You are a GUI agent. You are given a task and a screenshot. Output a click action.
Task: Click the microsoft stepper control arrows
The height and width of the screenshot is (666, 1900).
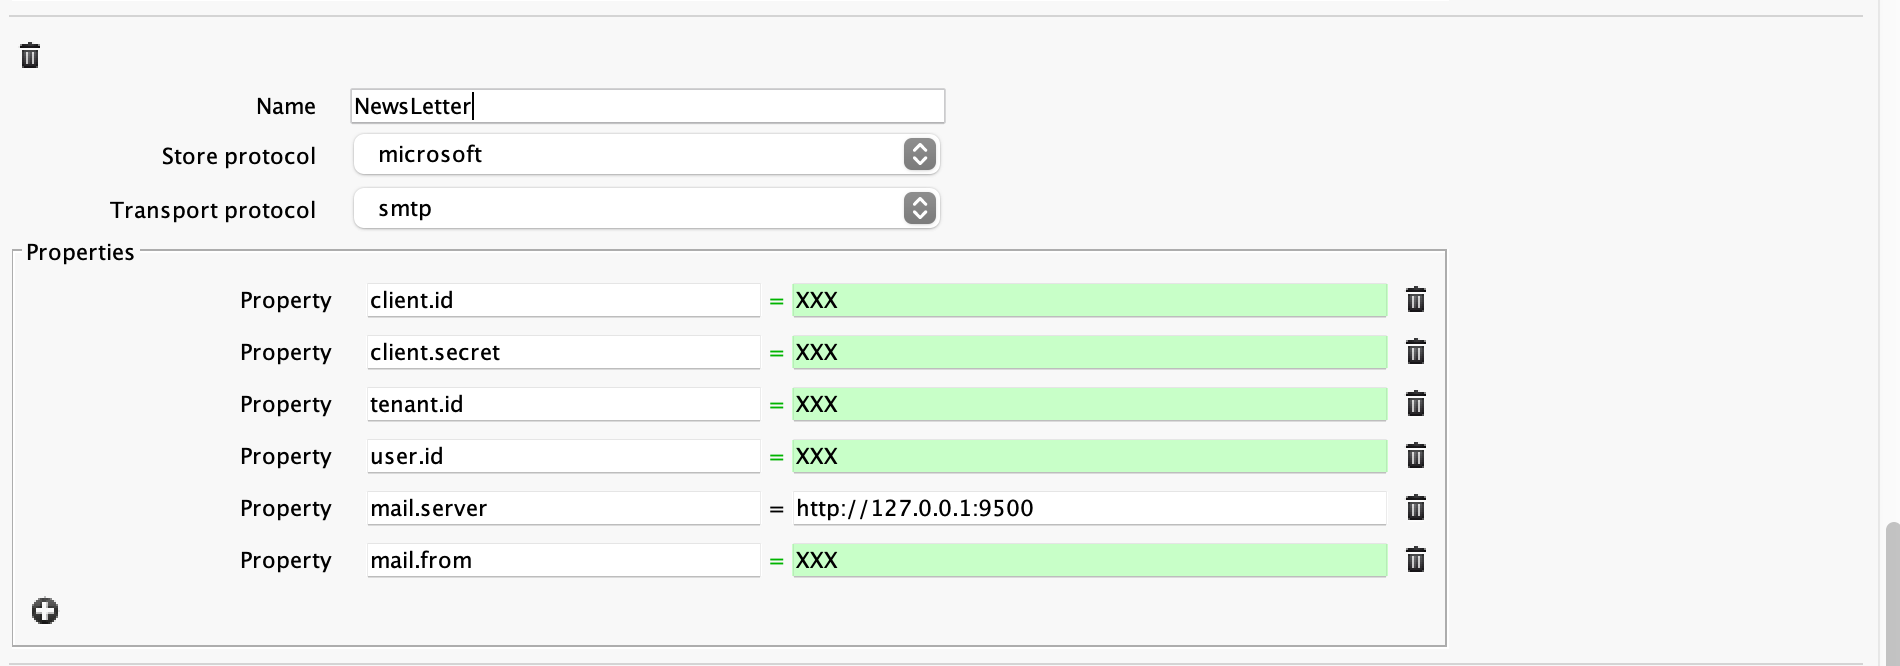919,154
